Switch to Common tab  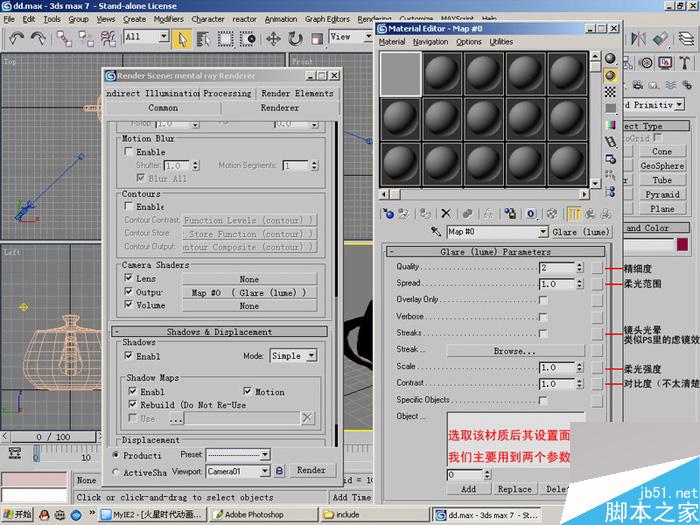pyautogui.click(x=163, y=108)
